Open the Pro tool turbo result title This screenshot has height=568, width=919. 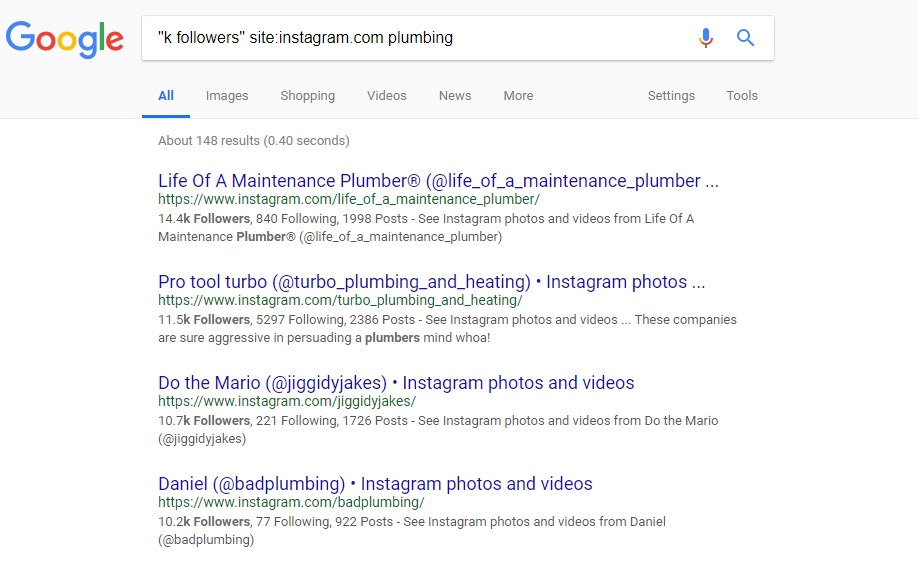point(431,281)
